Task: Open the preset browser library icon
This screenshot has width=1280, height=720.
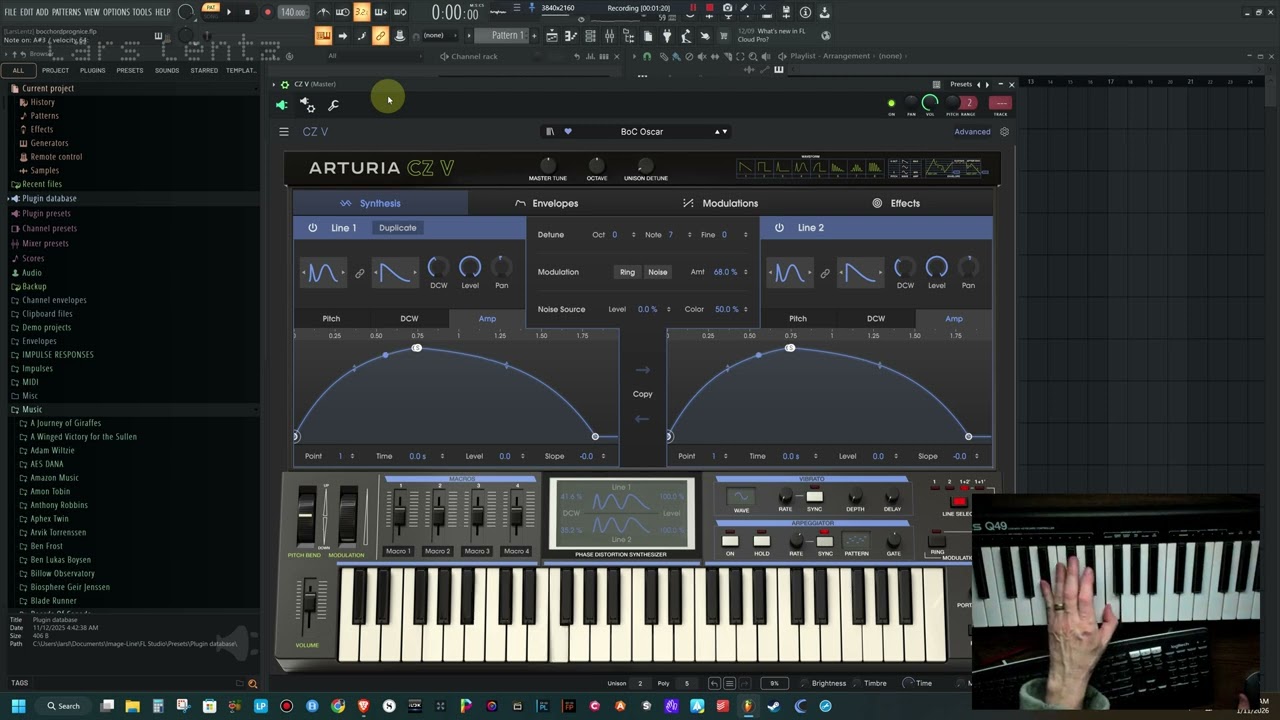Action: point(549,132)
